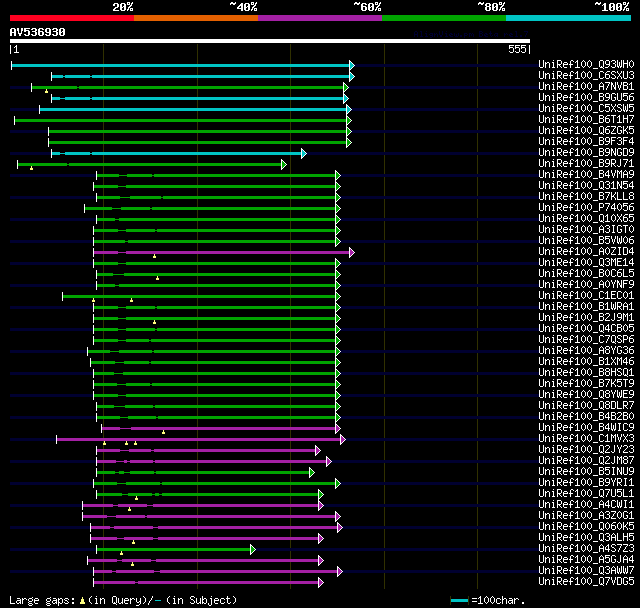Select the UniRef100_C7QSP6 label
This screenshot has width=640, height=608.
(586, 340)
